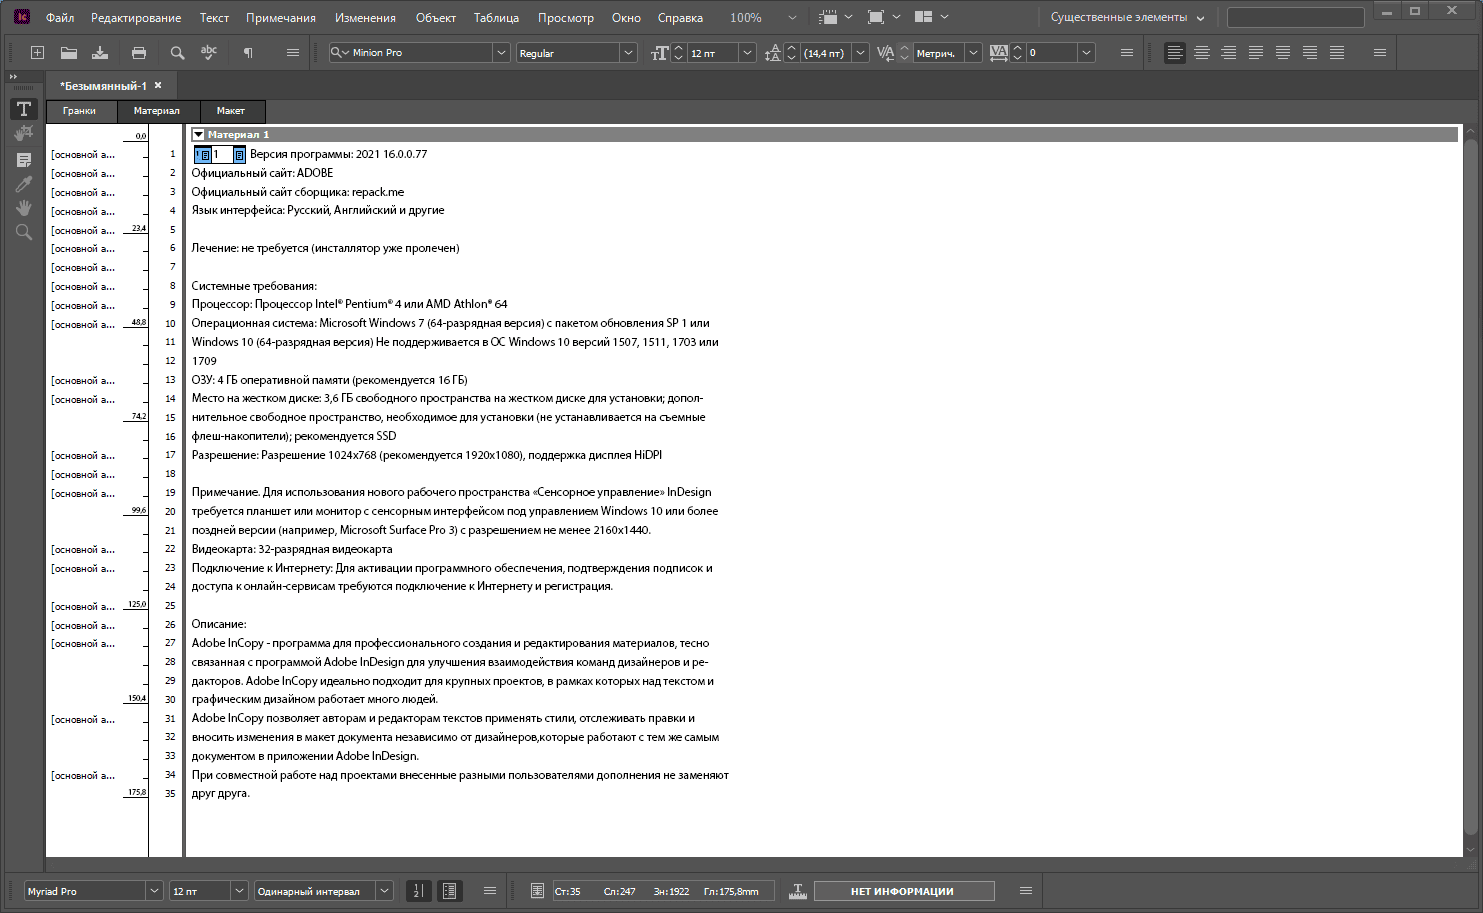
Task: Click the Open folder icon
Action: point(69,53)
